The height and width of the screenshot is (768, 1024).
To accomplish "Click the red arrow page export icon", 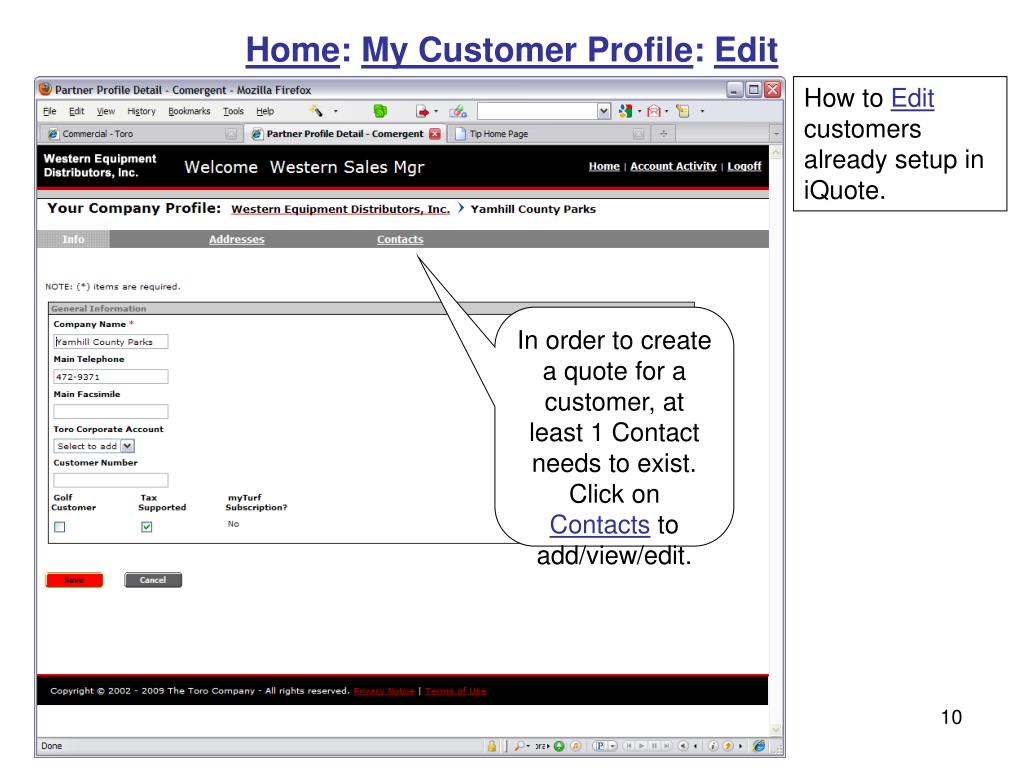I will 423,112.
